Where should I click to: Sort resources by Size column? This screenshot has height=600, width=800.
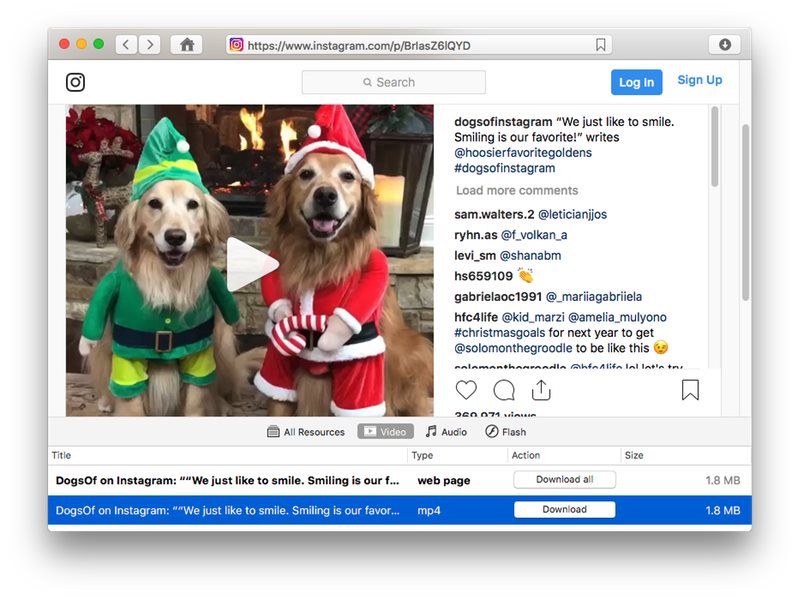point(686,455)
